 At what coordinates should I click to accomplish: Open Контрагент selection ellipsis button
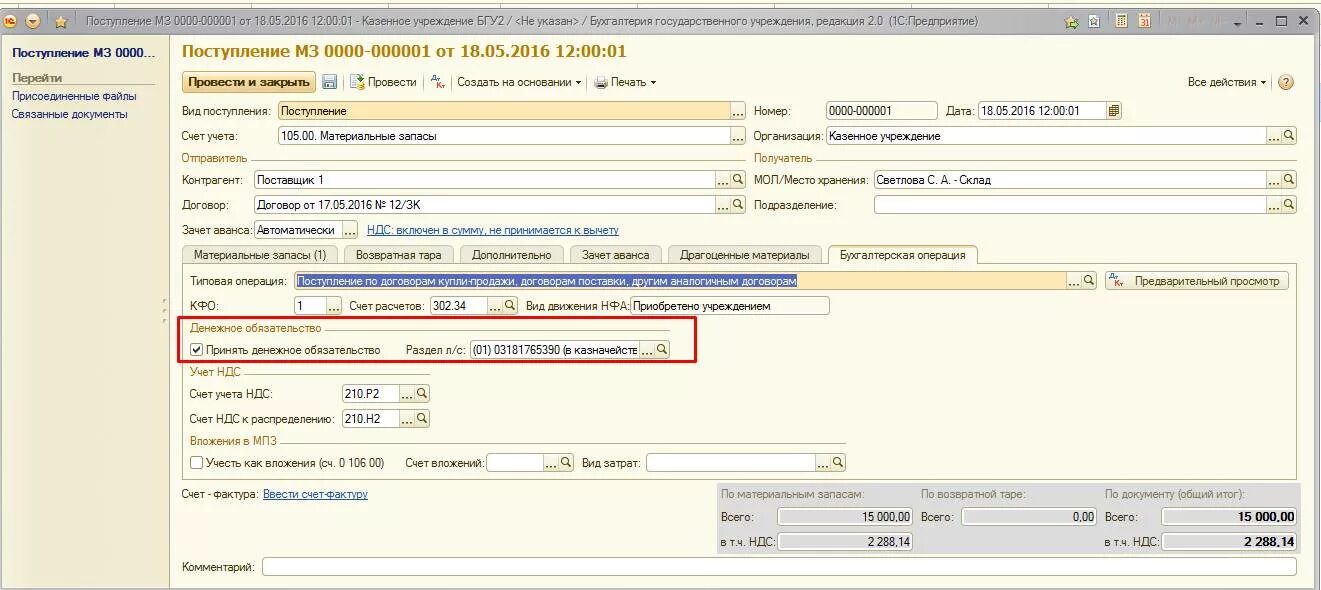(723, 180)
